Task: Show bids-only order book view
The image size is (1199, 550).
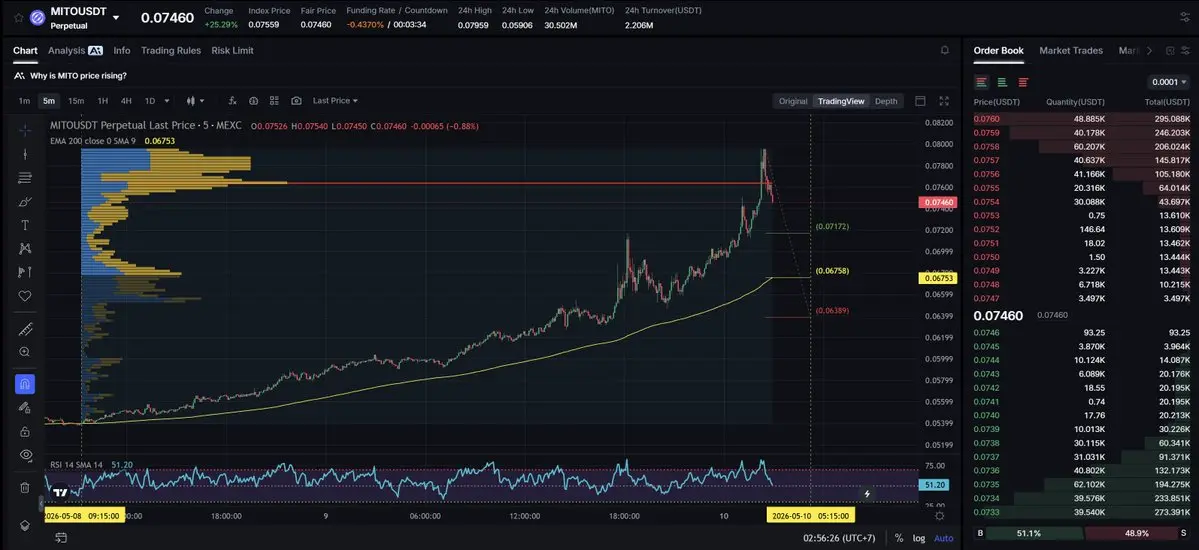Action: click(1002, 82)
